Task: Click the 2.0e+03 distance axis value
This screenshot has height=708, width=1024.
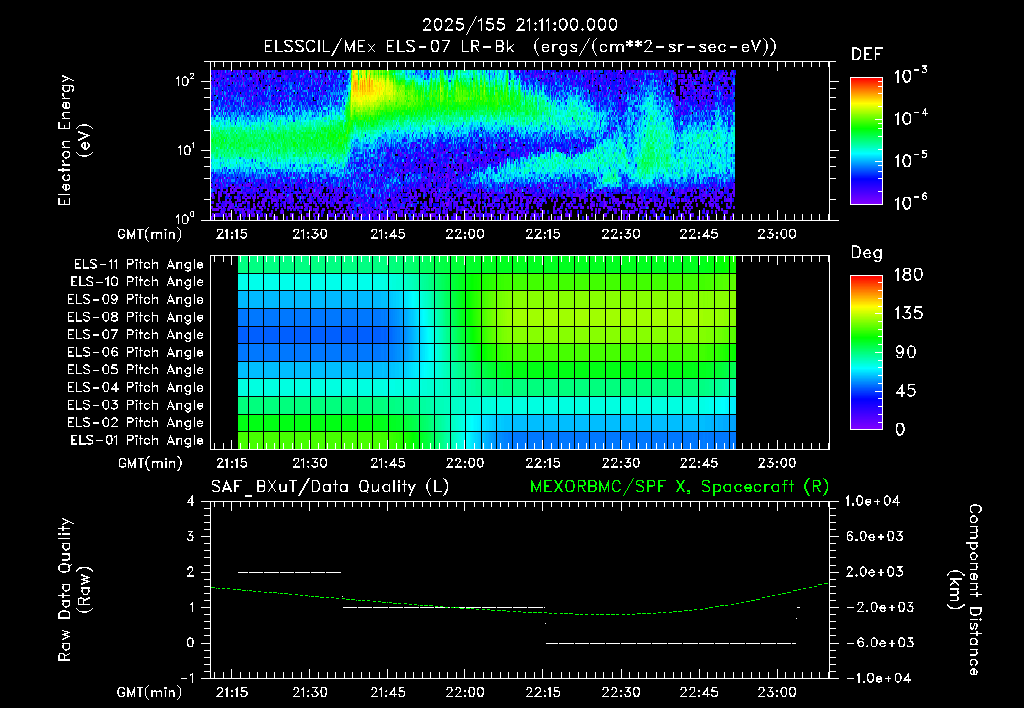Action: [x=876, y=572]
